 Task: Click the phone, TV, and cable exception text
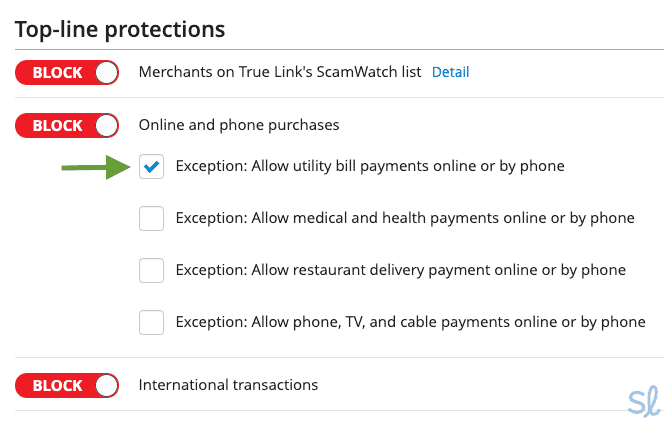coord(410,322)
